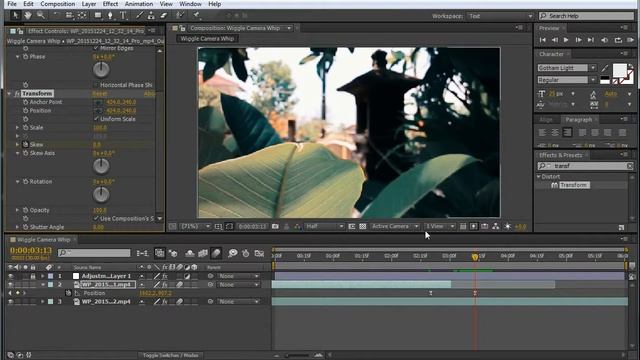640x360 pixels.
Task: Toggle the composition mini-flowchart icon
Action: tap(142, 253)
